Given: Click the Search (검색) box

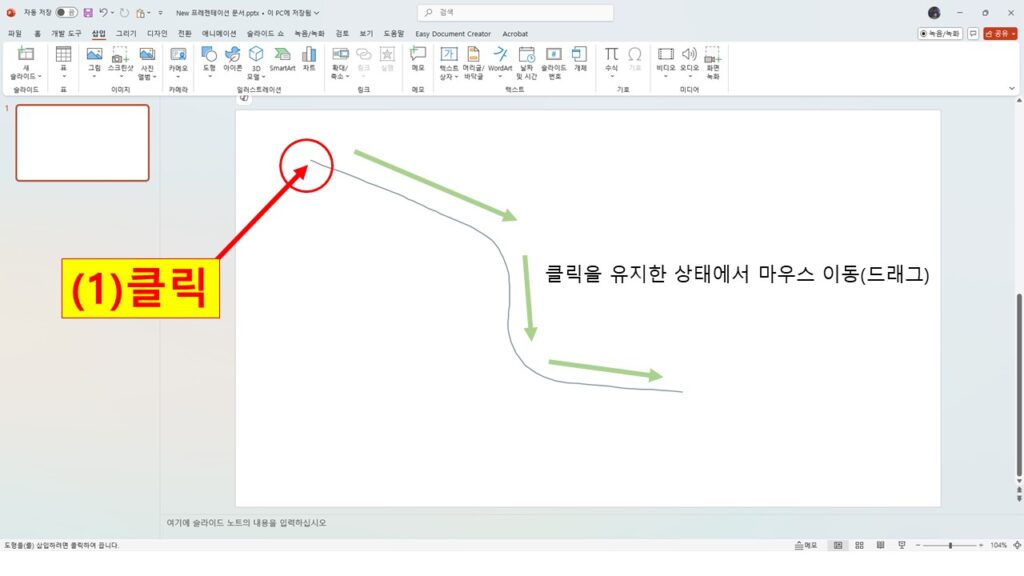Looking at the screenshot, I should pos(515,12).
